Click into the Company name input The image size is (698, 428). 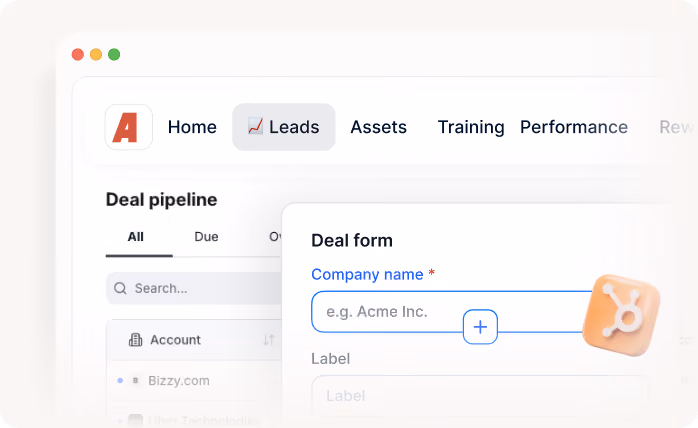pos(451,312)
